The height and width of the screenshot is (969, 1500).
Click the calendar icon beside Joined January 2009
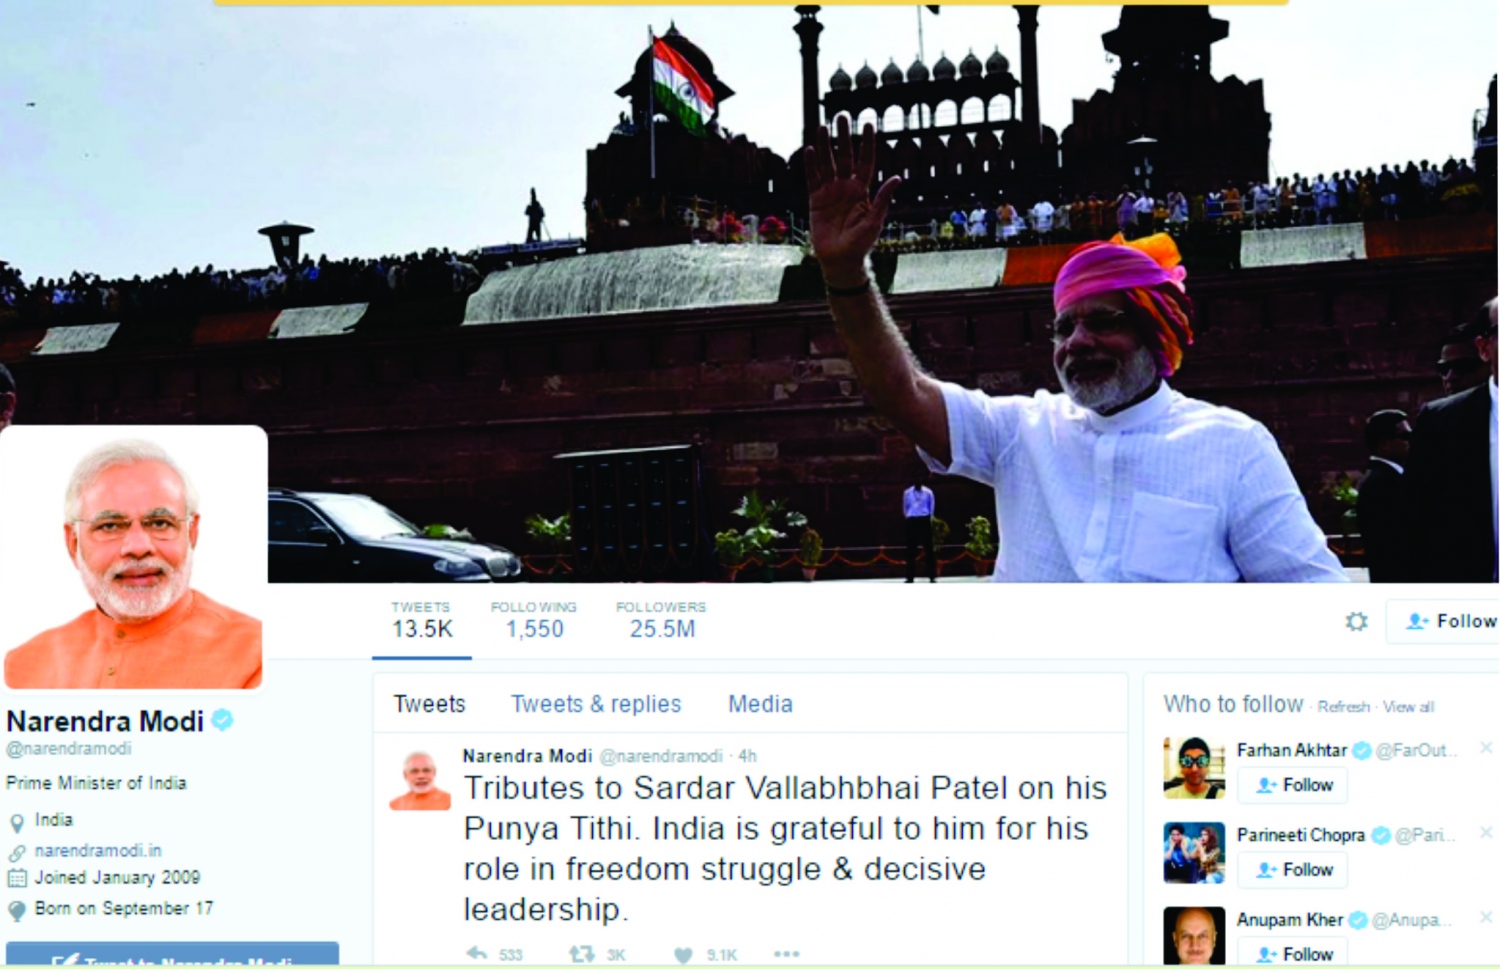[17, 878]
